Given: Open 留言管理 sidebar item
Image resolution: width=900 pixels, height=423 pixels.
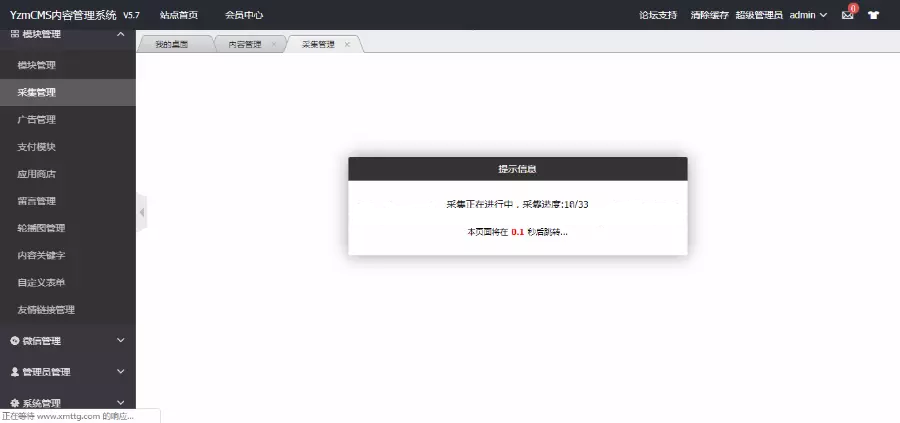Looking at the screenshot, I should click(x=68, y=201).
